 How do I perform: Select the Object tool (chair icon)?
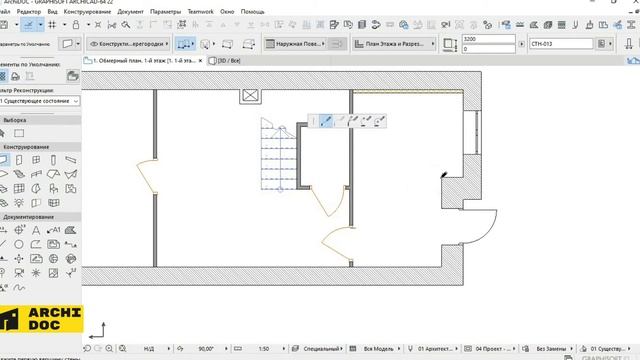(x=53, y=189)
